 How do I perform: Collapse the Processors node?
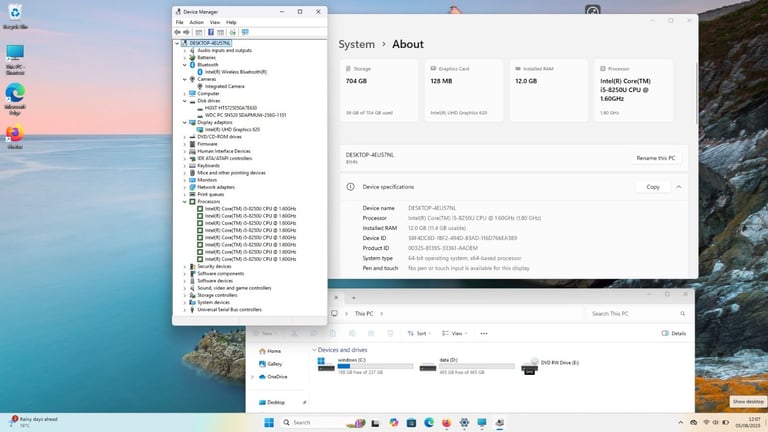pos(185,201)
